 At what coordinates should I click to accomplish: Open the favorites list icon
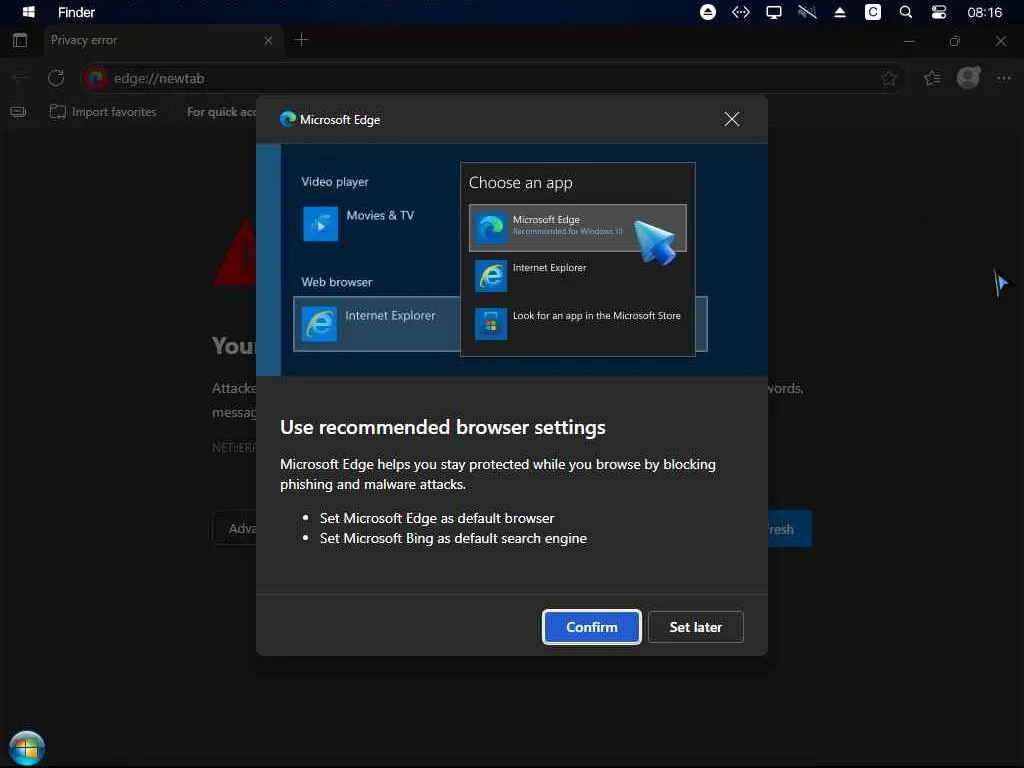point(932,78)
